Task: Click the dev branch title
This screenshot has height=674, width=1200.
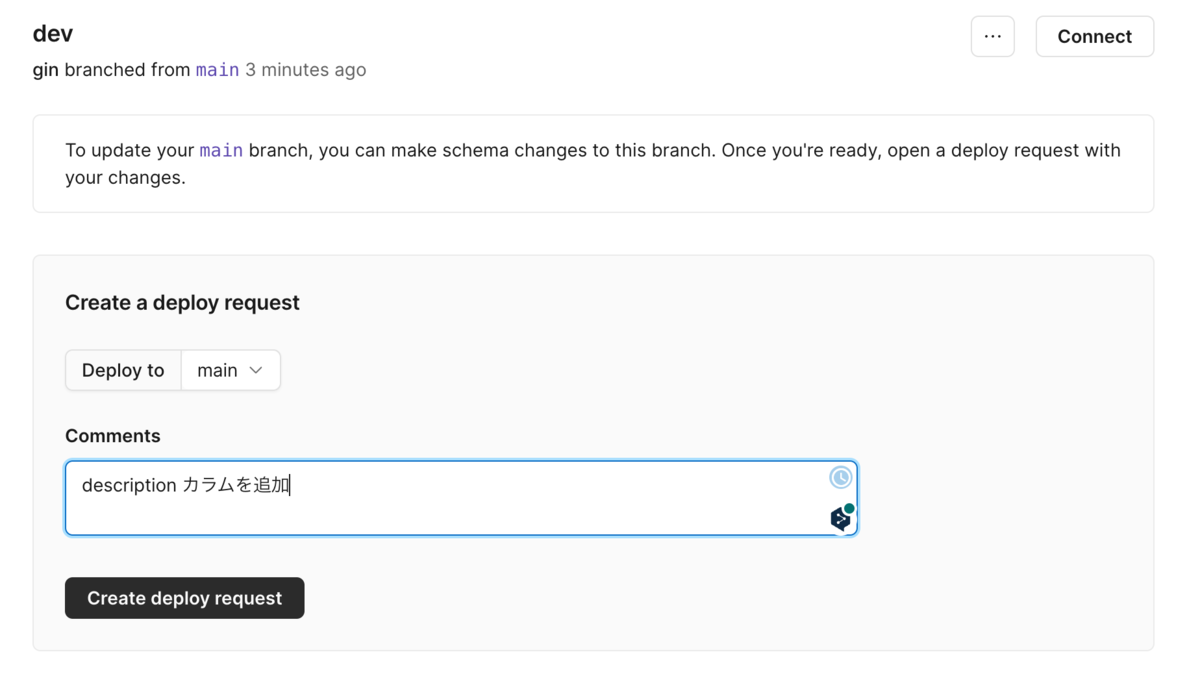Action: 53,33
